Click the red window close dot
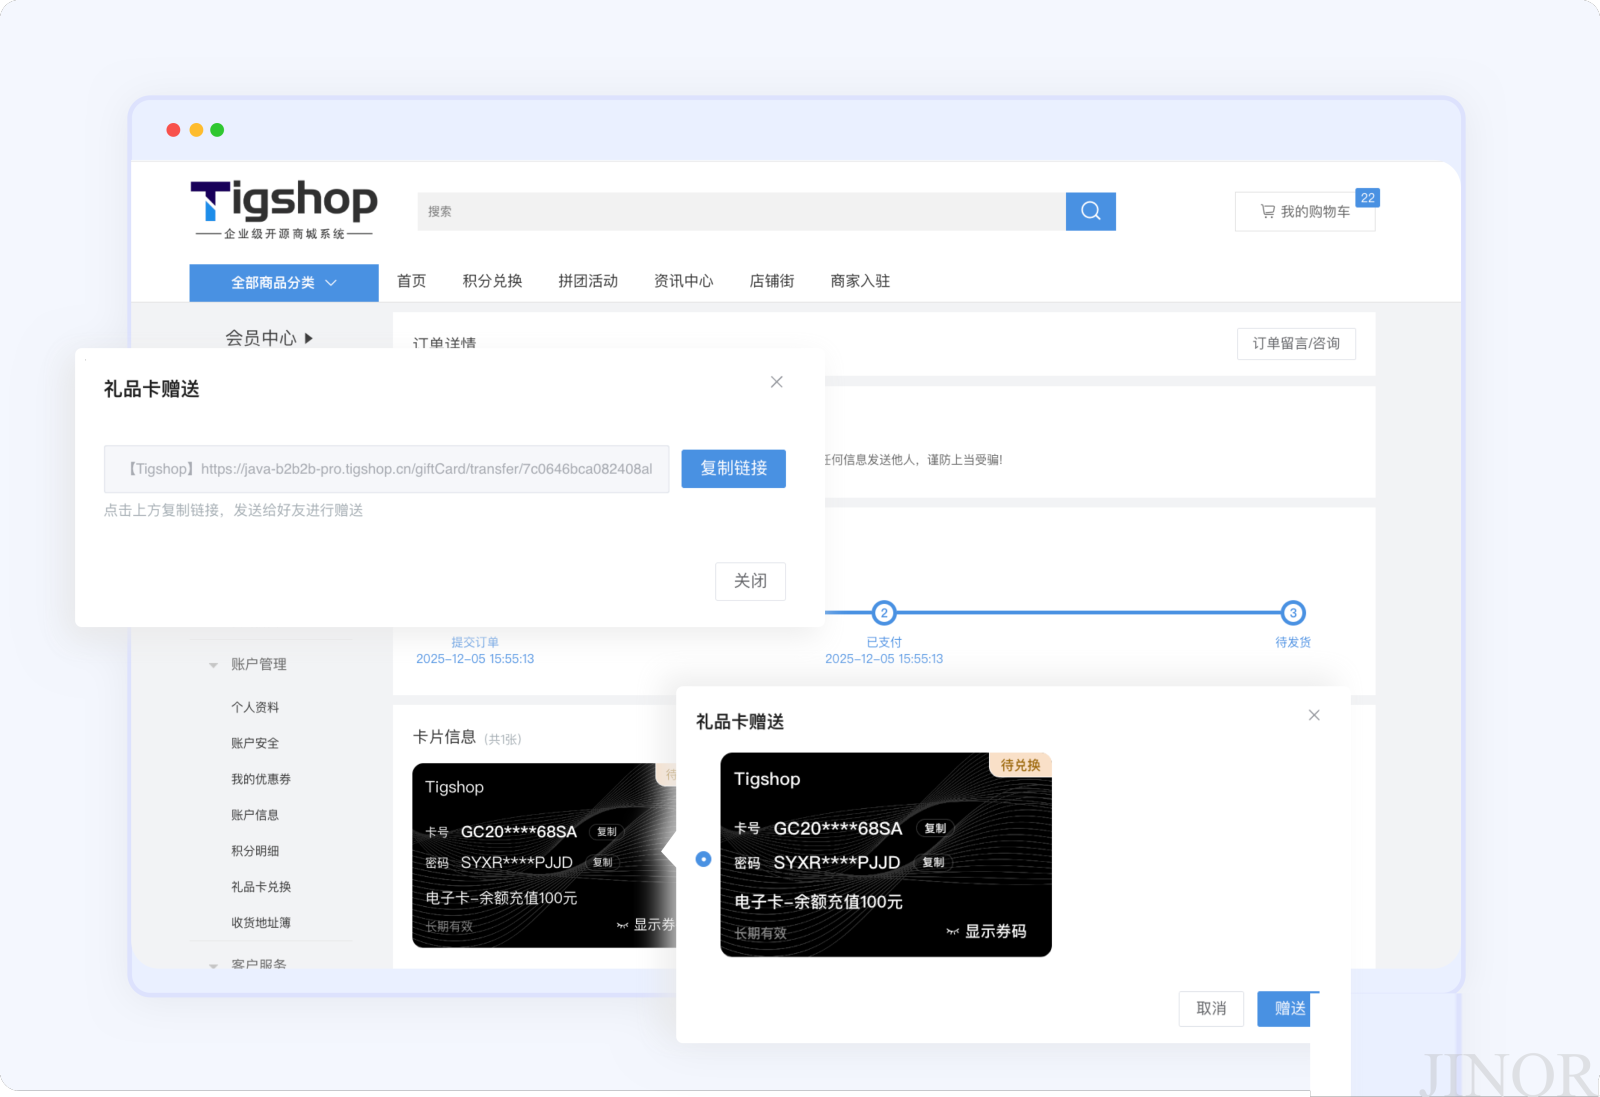This screenshot has width=1600, height=1097. [x=173, y=130]
